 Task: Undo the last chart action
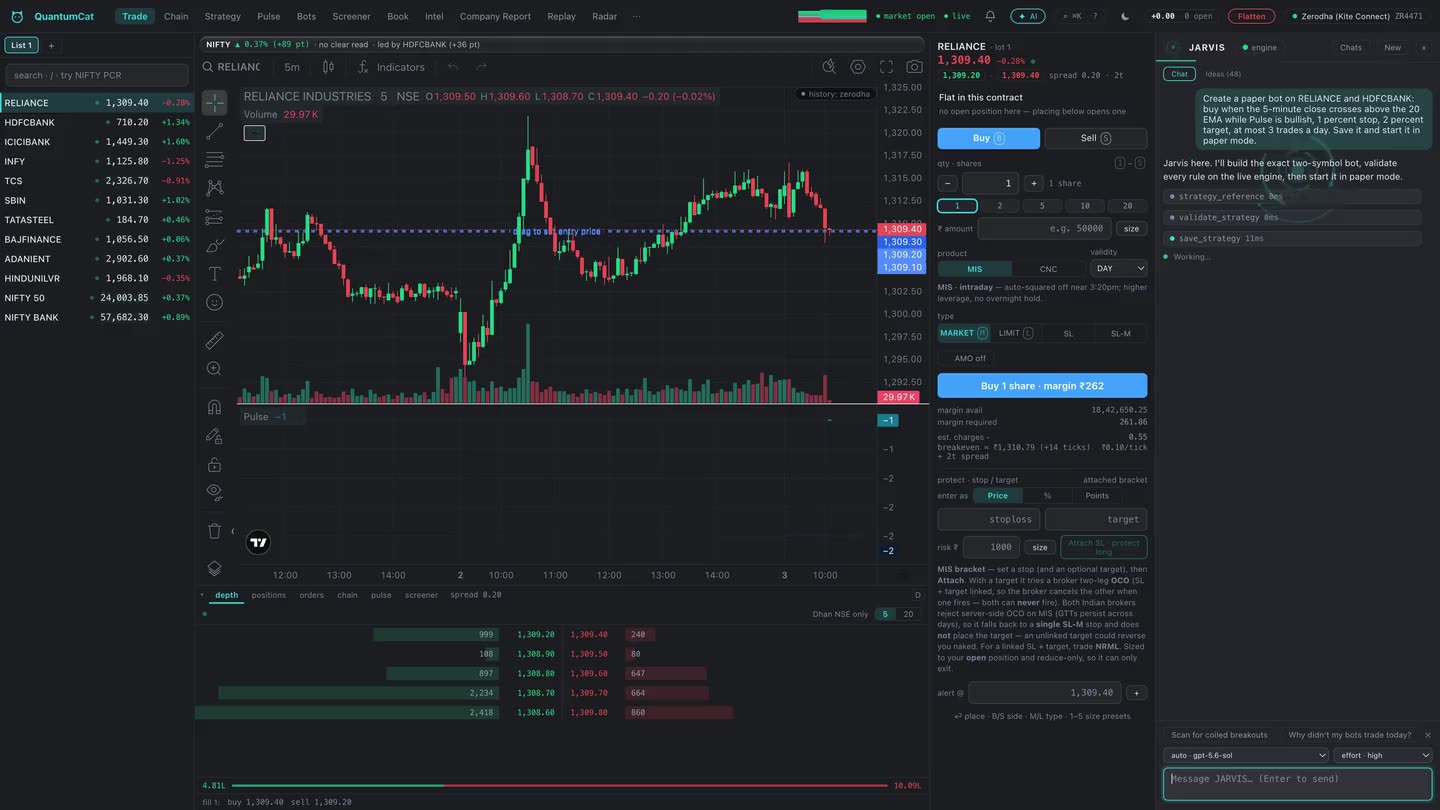(x=453, y=67)
